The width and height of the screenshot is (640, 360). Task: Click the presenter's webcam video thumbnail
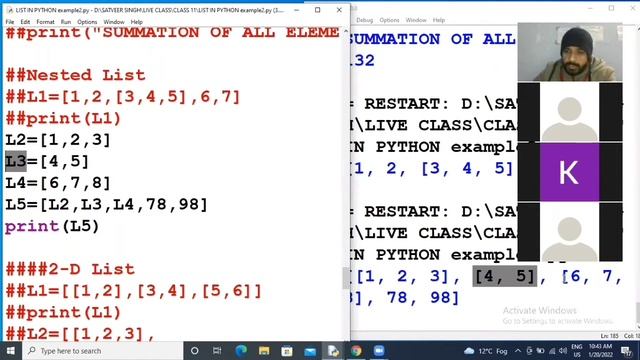click(x=570, y=52)
